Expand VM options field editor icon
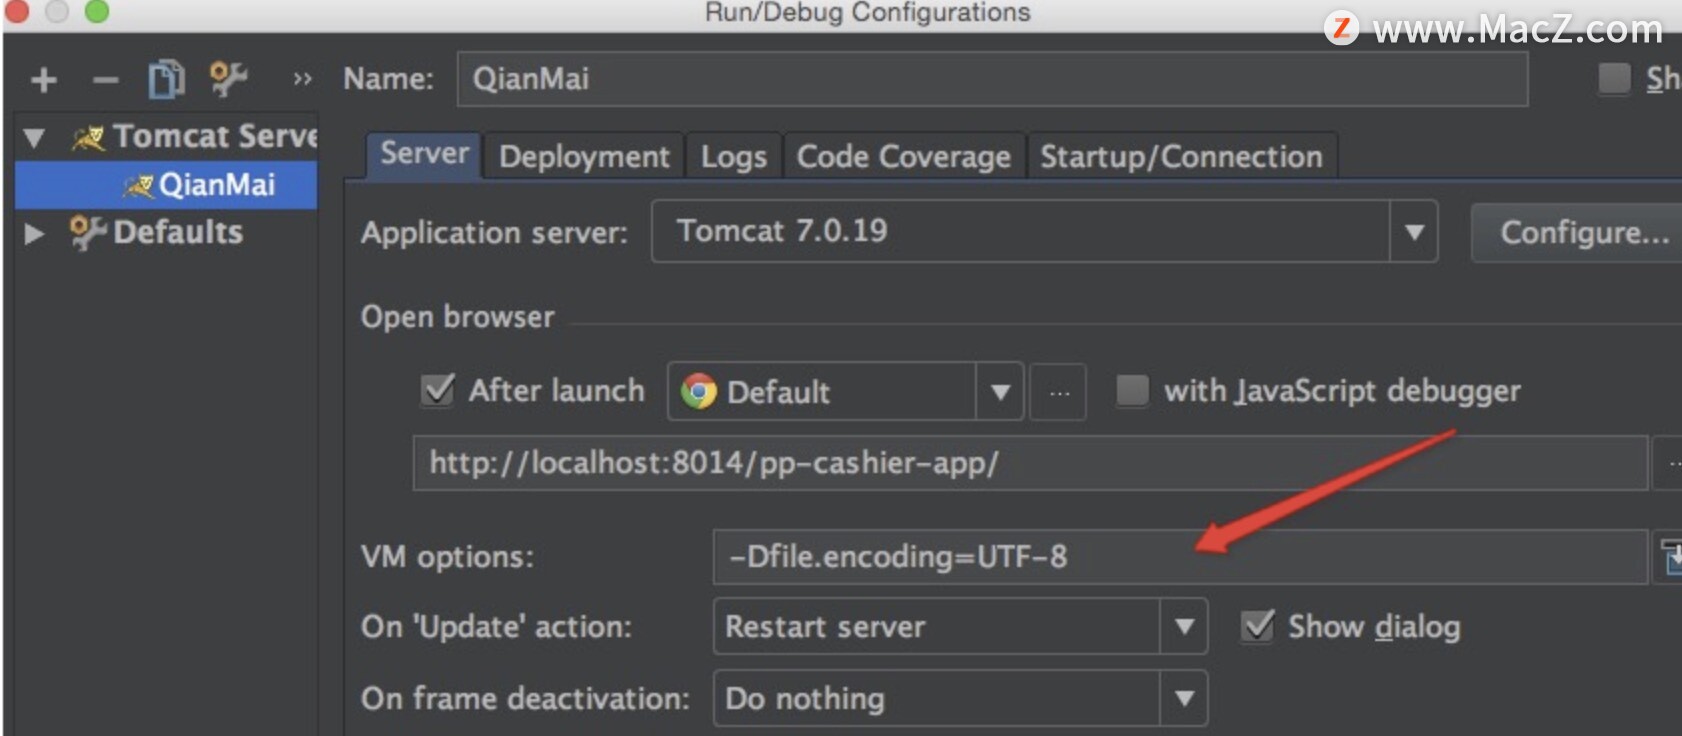Screen dimensions: 1682x736 click(1670, 557)
